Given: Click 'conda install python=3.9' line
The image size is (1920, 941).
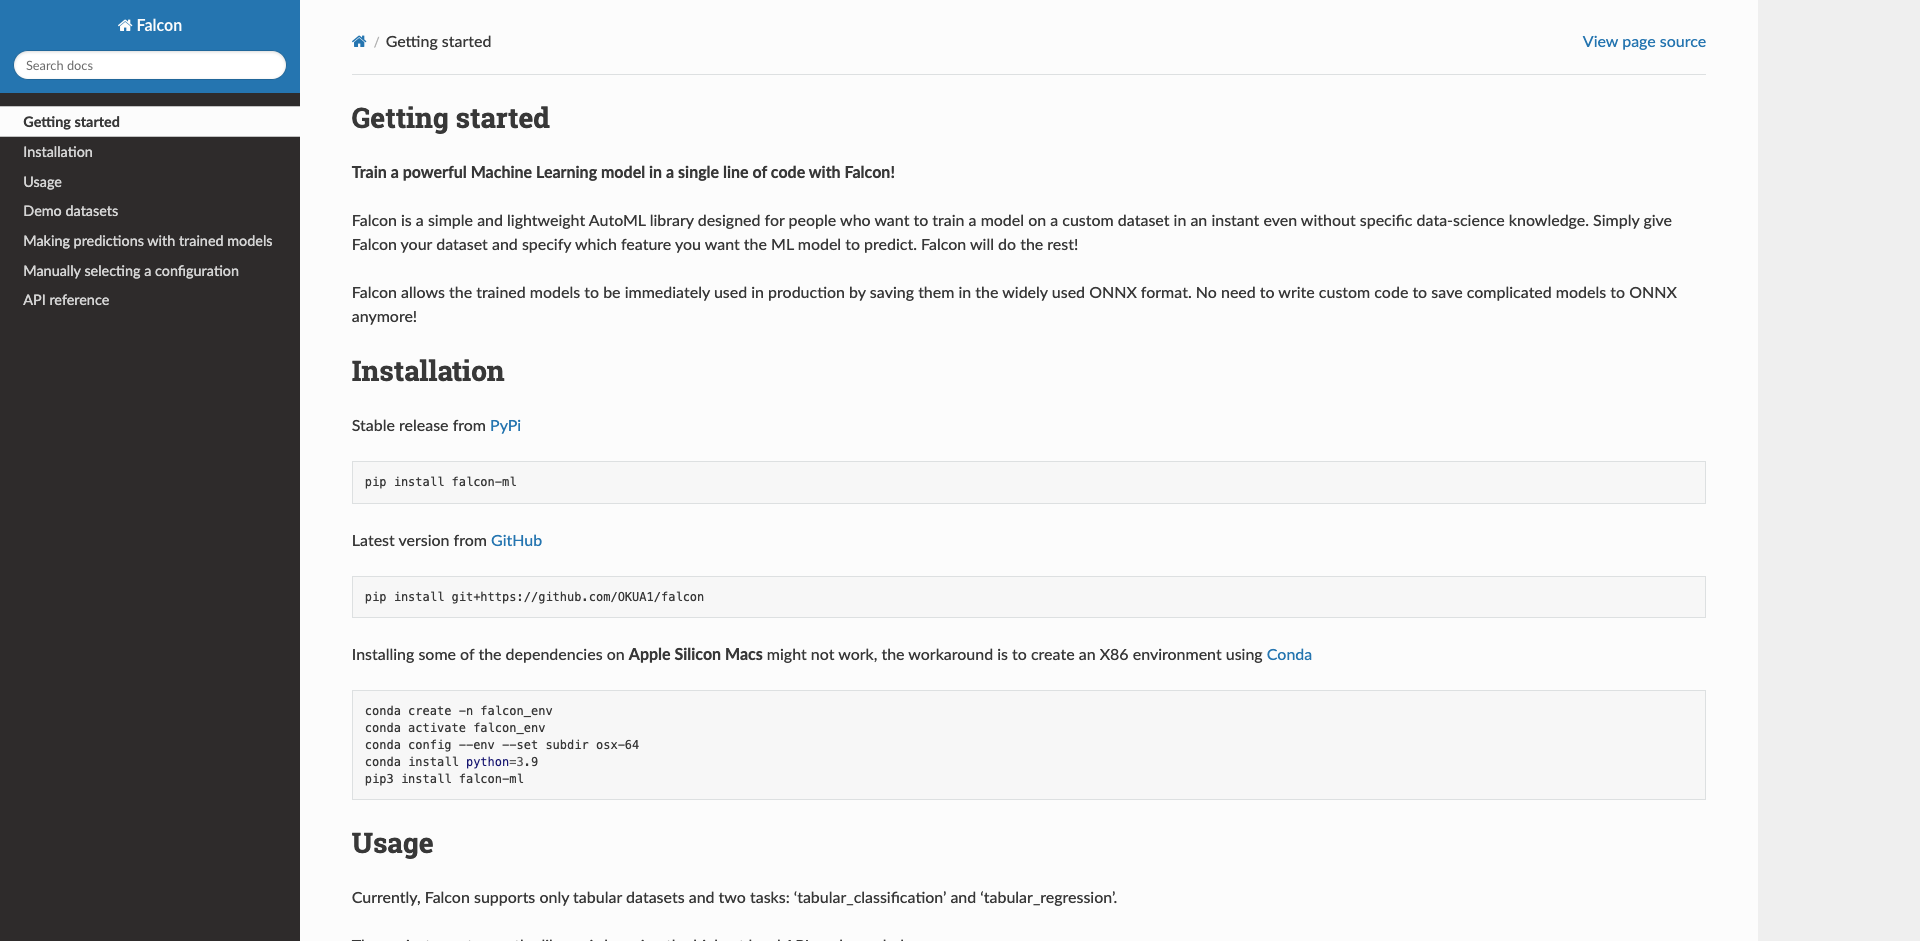Looking at the screenshot, I should 451,762.
